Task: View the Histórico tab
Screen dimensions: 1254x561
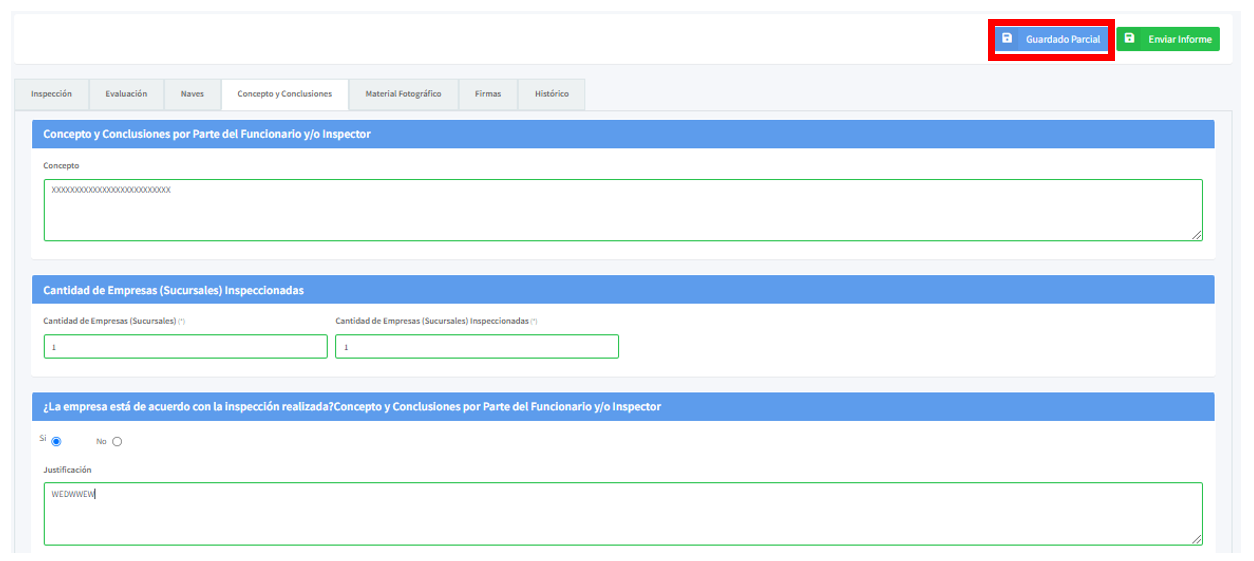Action: tap(551, 94)
